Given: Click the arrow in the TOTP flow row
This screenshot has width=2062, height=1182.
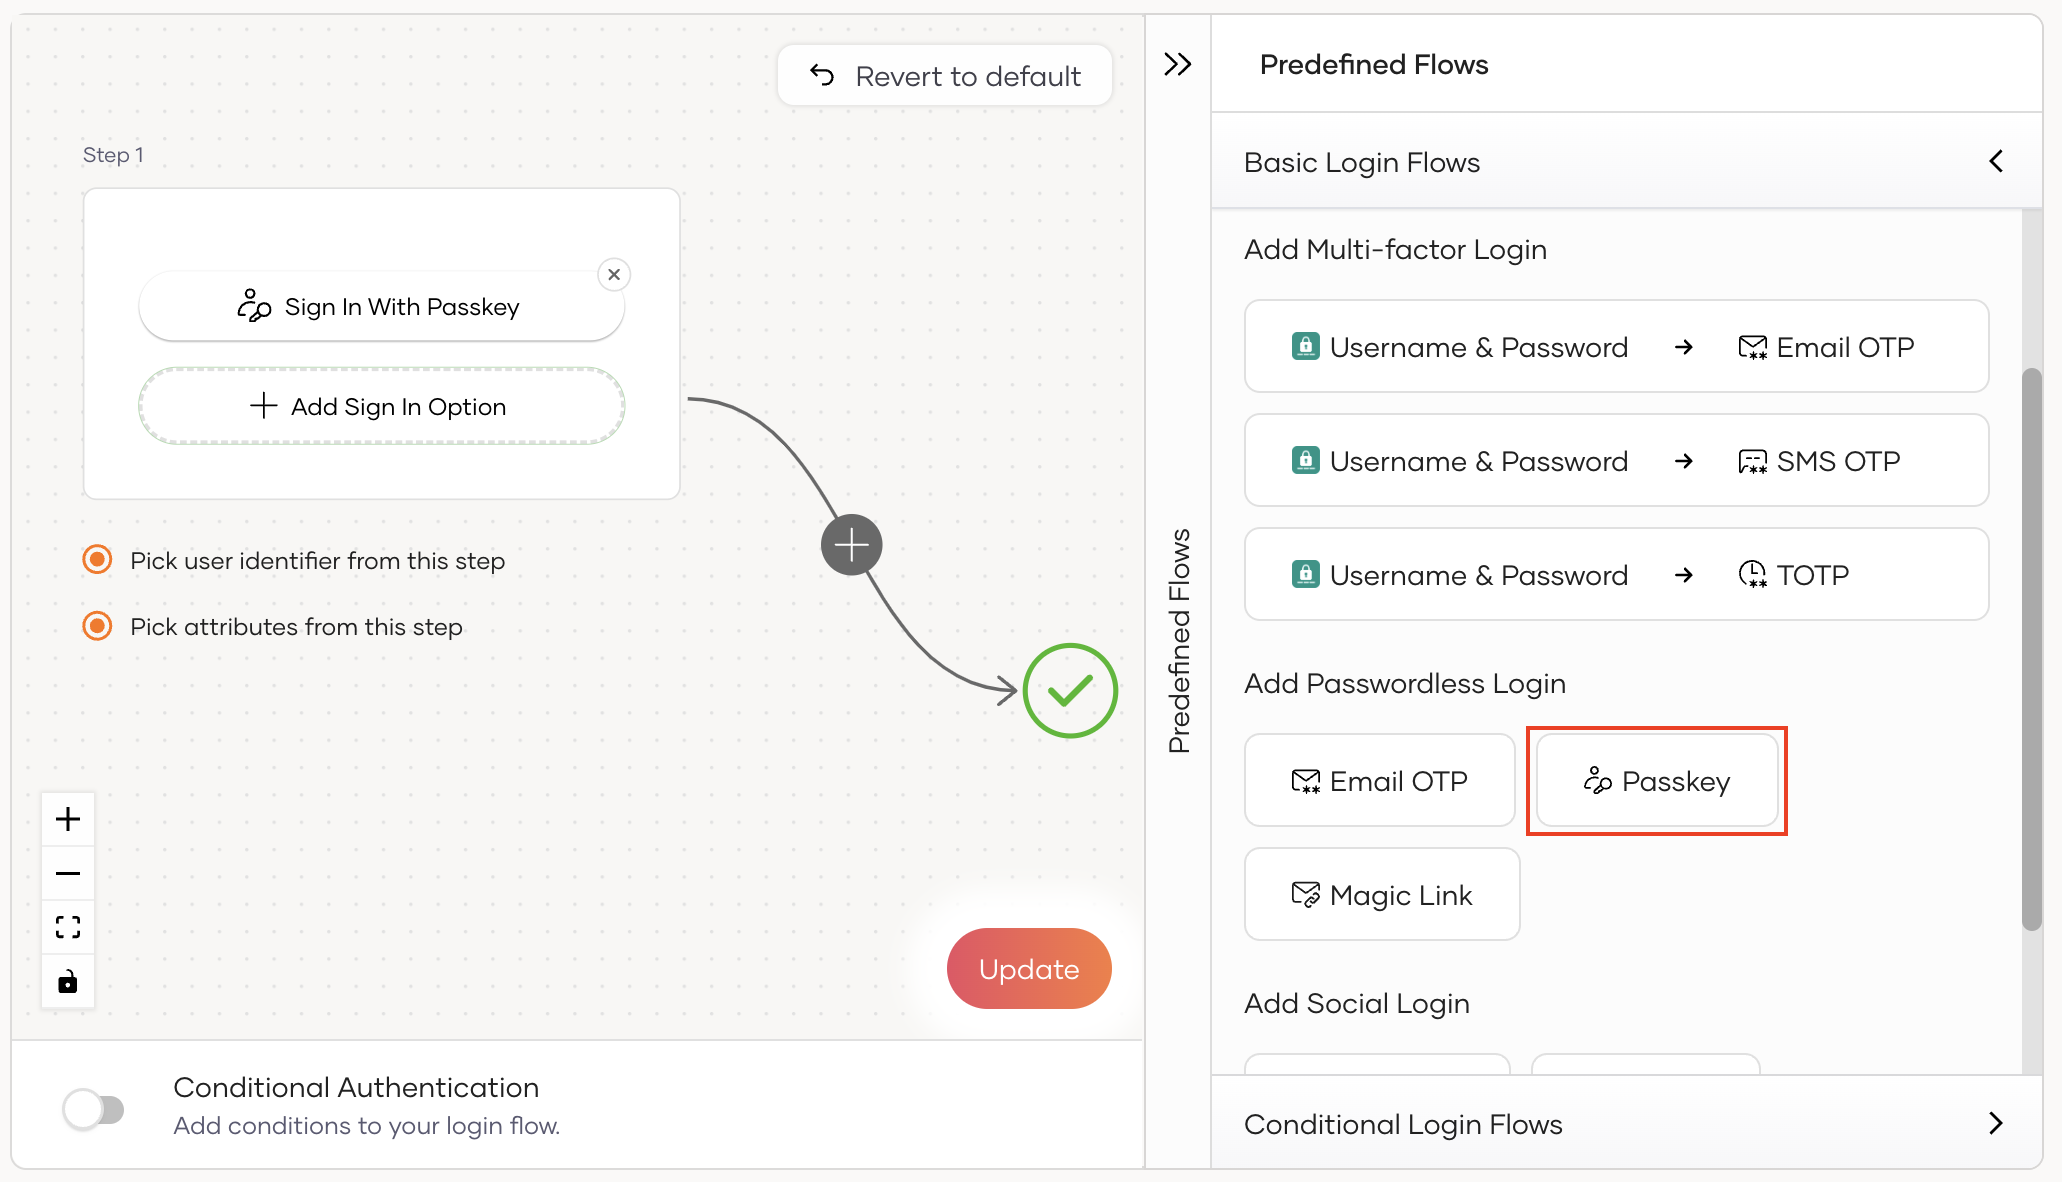Looking at the screenshot, I should (1684, 575).
